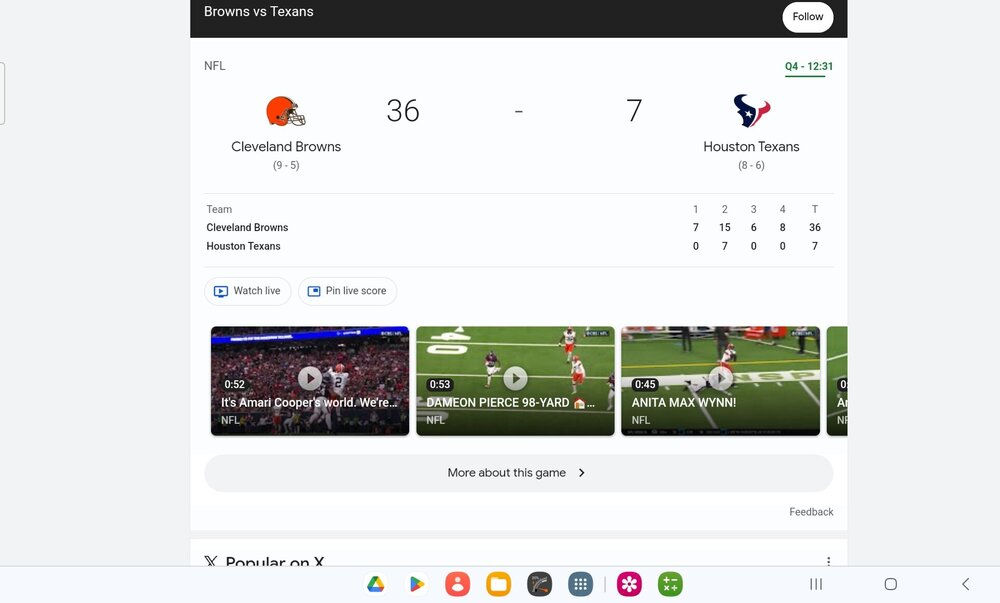Play the DAMEON PIERCE 98-YARD video
Viewport: 1000px width, 603px height.
tap(515, 381)
